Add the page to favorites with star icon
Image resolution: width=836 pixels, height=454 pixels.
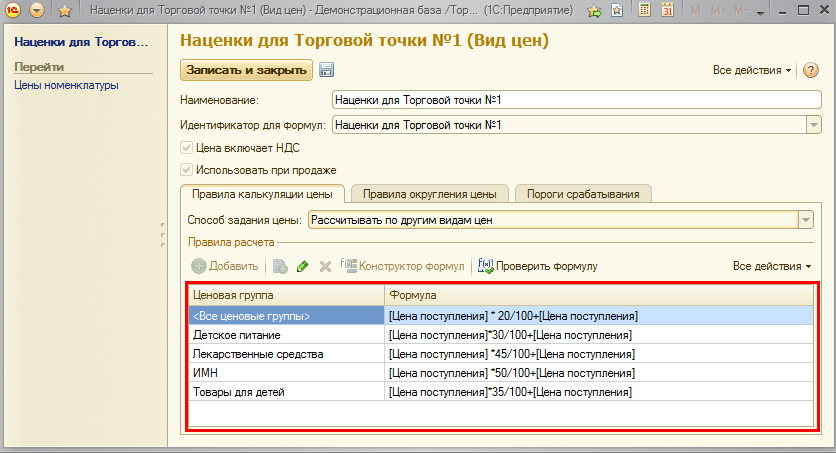pyautogui.click(x=65, y=12)
